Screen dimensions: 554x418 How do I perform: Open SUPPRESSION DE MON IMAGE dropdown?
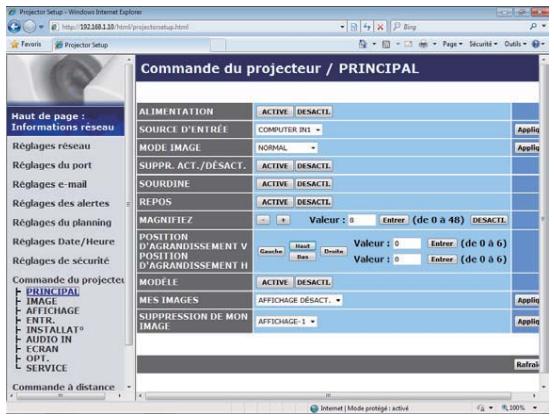coord(287,322)
